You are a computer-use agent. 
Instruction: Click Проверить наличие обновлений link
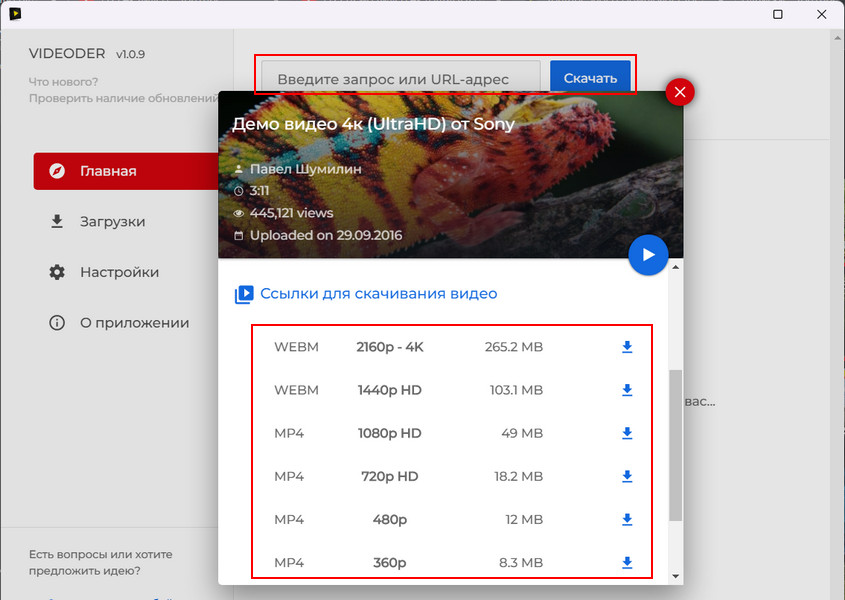[x=123, y=98]
